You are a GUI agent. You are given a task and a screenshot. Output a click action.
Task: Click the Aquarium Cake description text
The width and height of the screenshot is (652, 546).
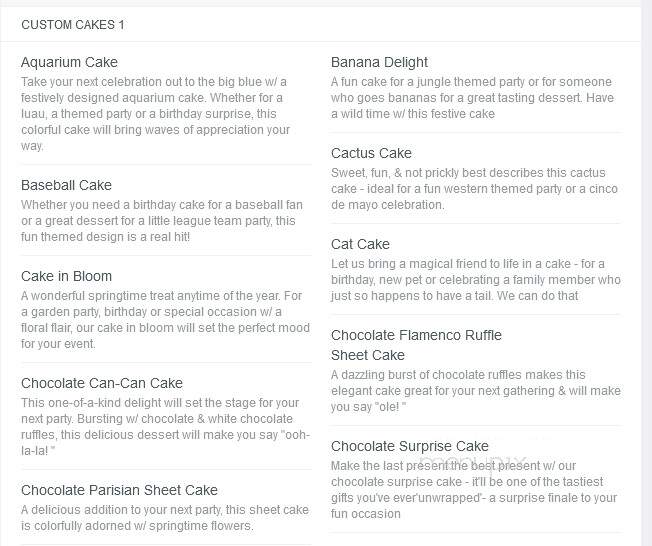coord(156,114)
